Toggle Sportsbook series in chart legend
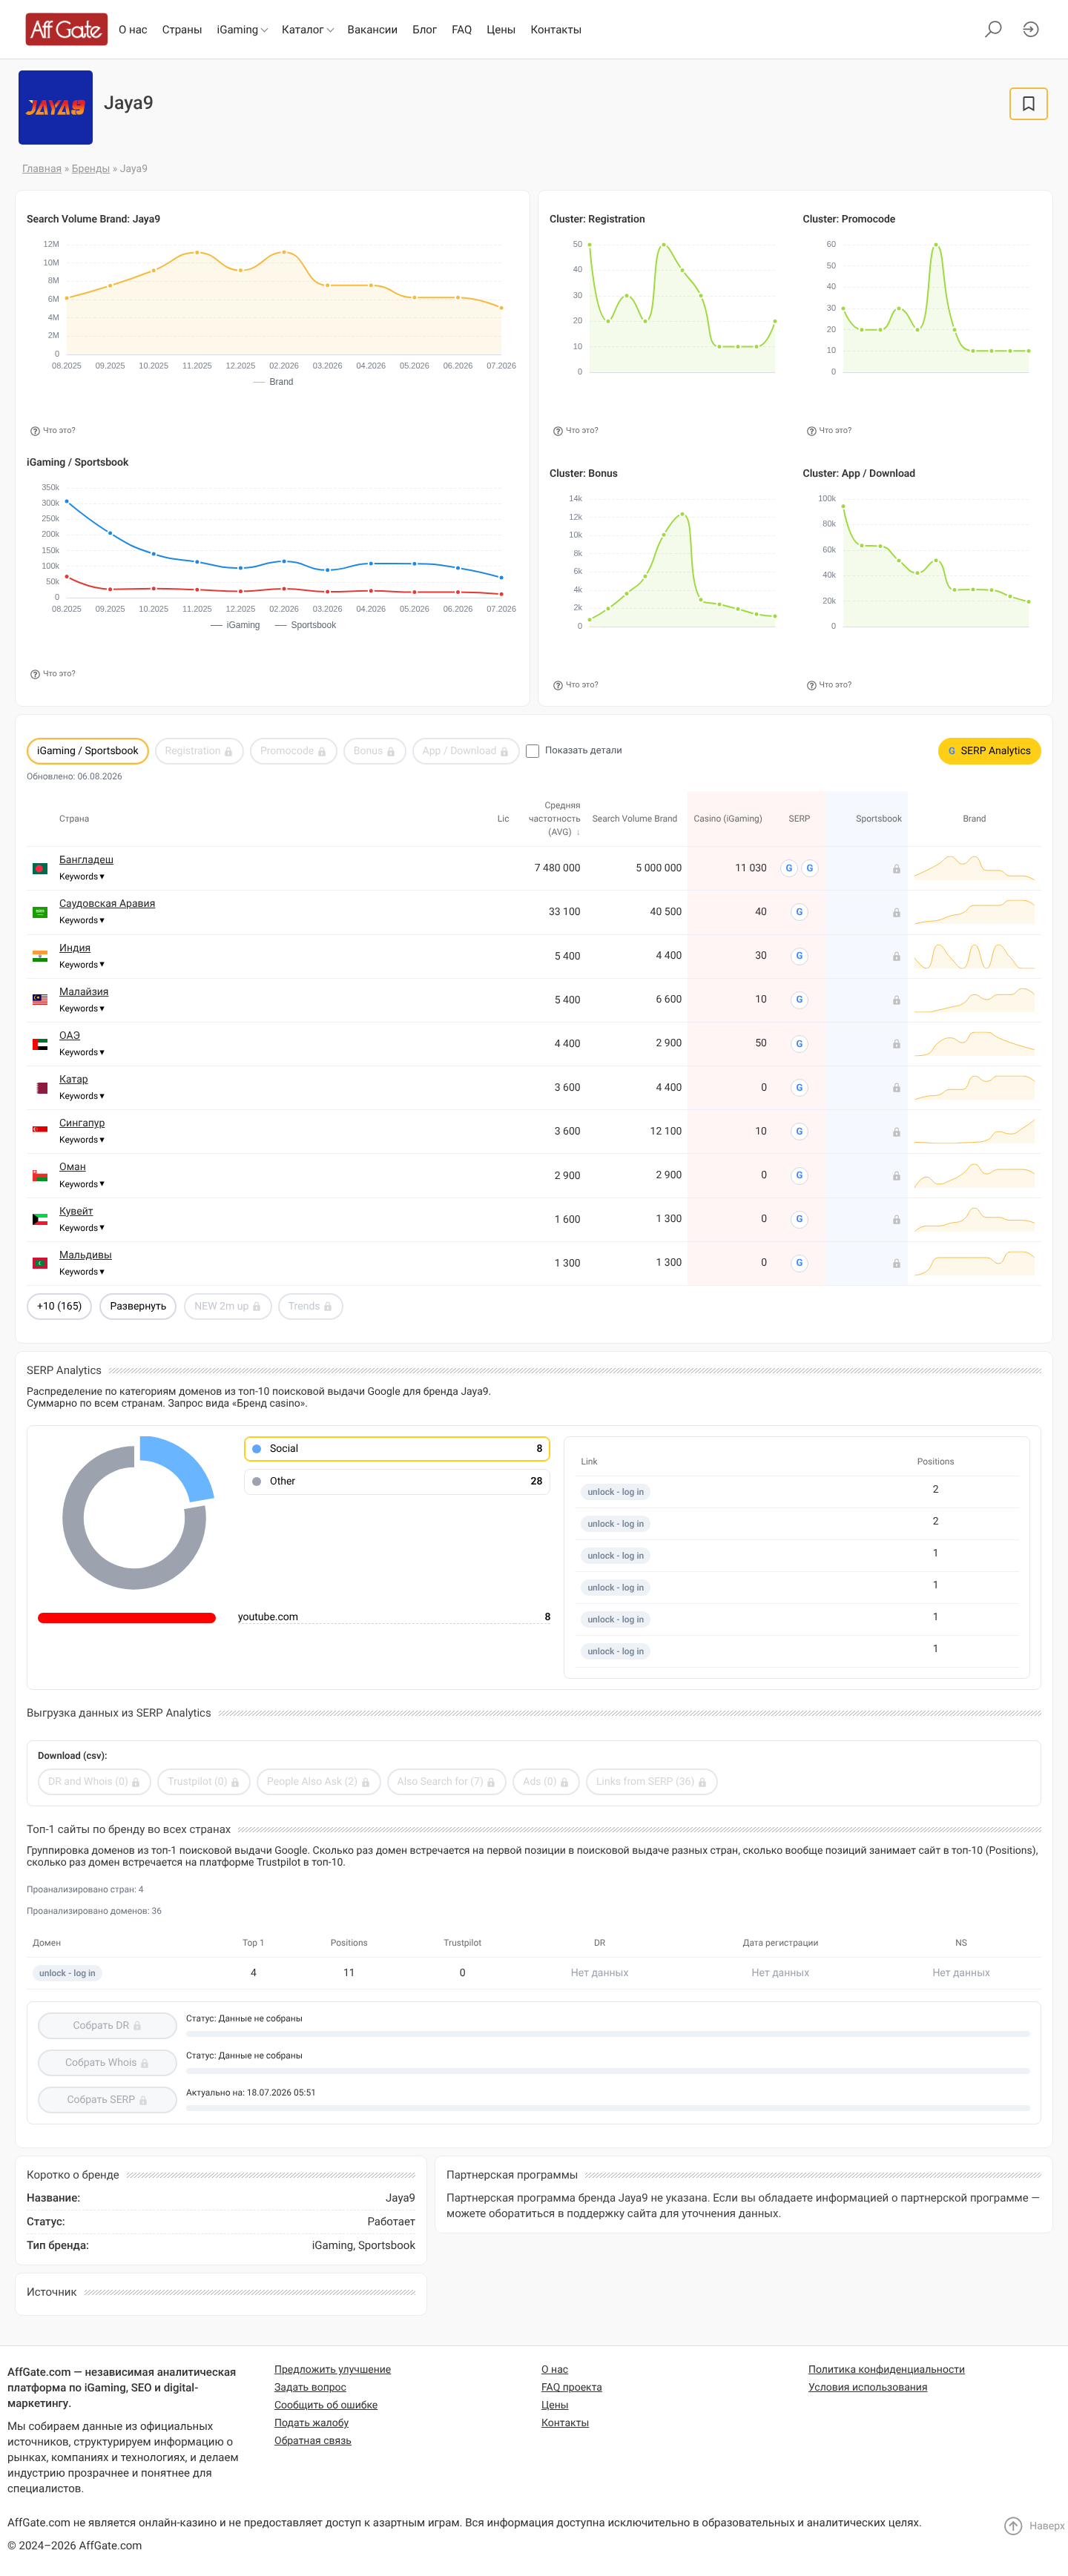1068x2576 pixels. coord(305,625)
